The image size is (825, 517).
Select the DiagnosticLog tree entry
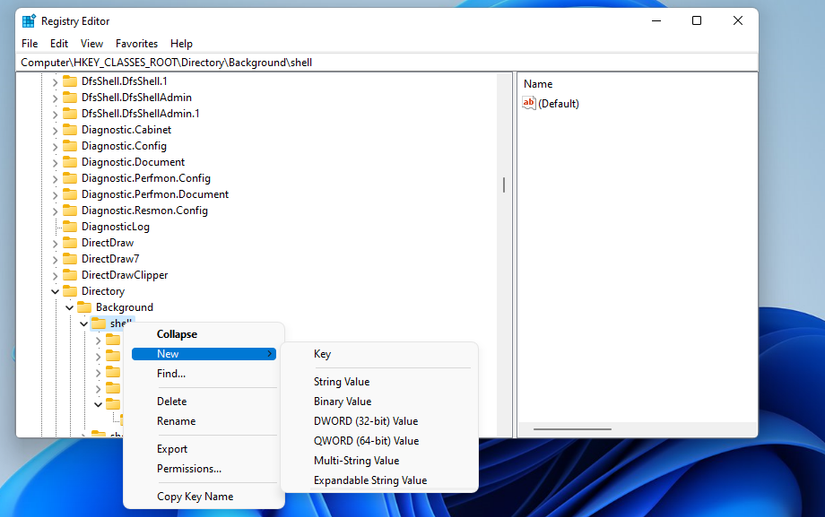(x=115, y=227)
